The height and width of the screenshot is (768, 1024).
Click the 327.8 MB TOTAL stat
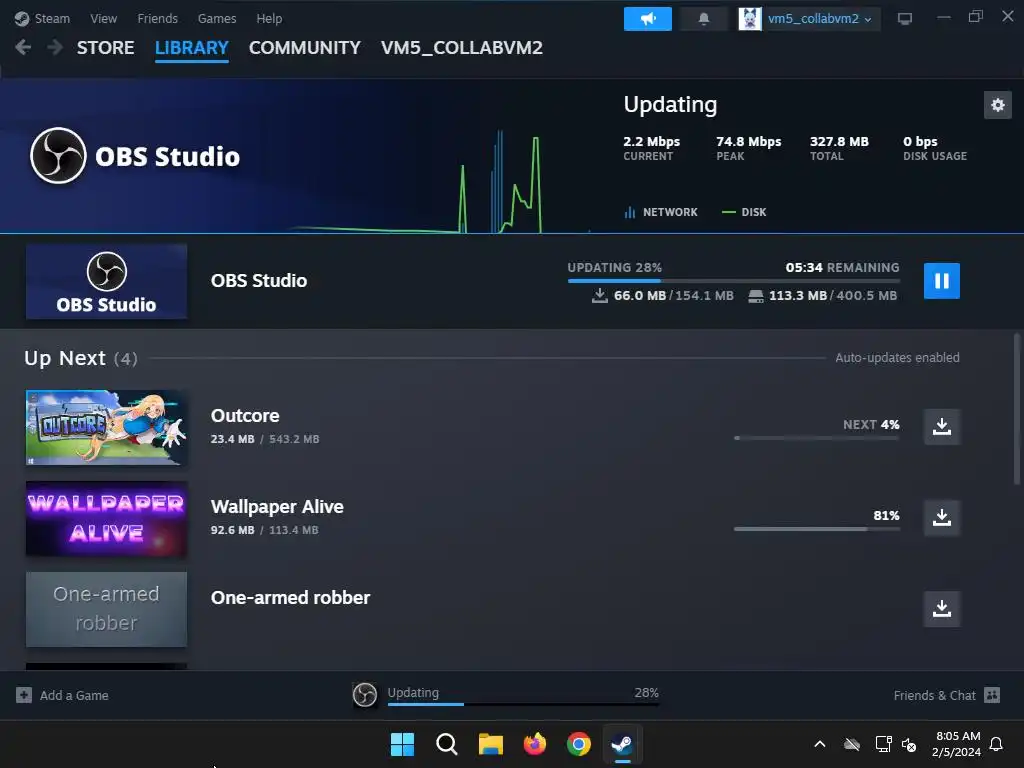tap(839, 148)
